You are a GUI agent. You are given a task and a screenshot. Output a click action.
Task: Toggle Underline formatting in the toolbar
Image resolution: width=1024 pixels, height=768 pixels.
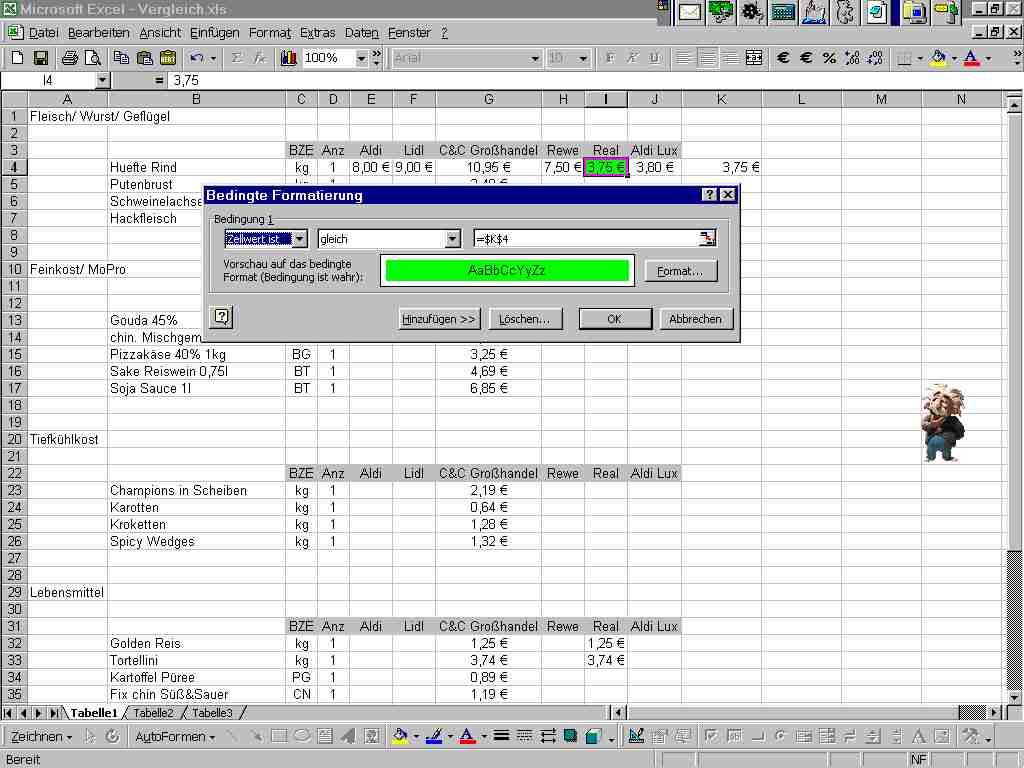tap(654, 58)
